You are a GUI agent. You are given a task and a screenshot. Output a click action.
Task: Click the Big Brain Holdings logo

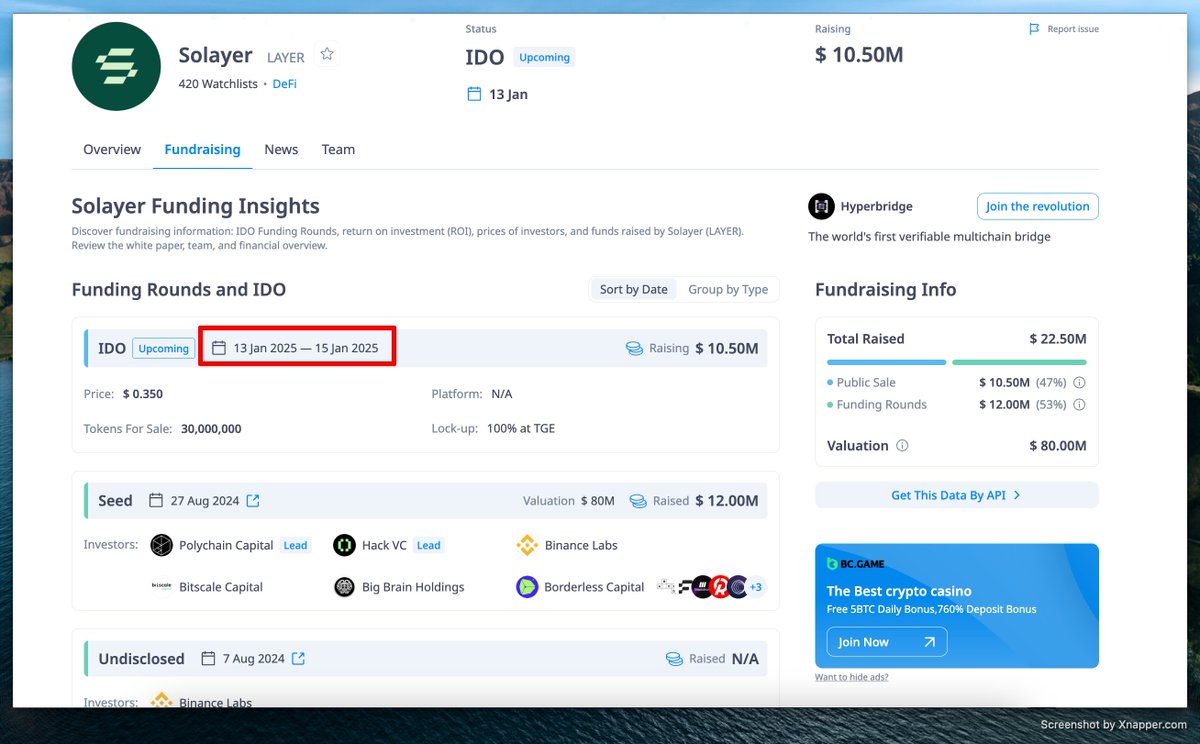344,587
